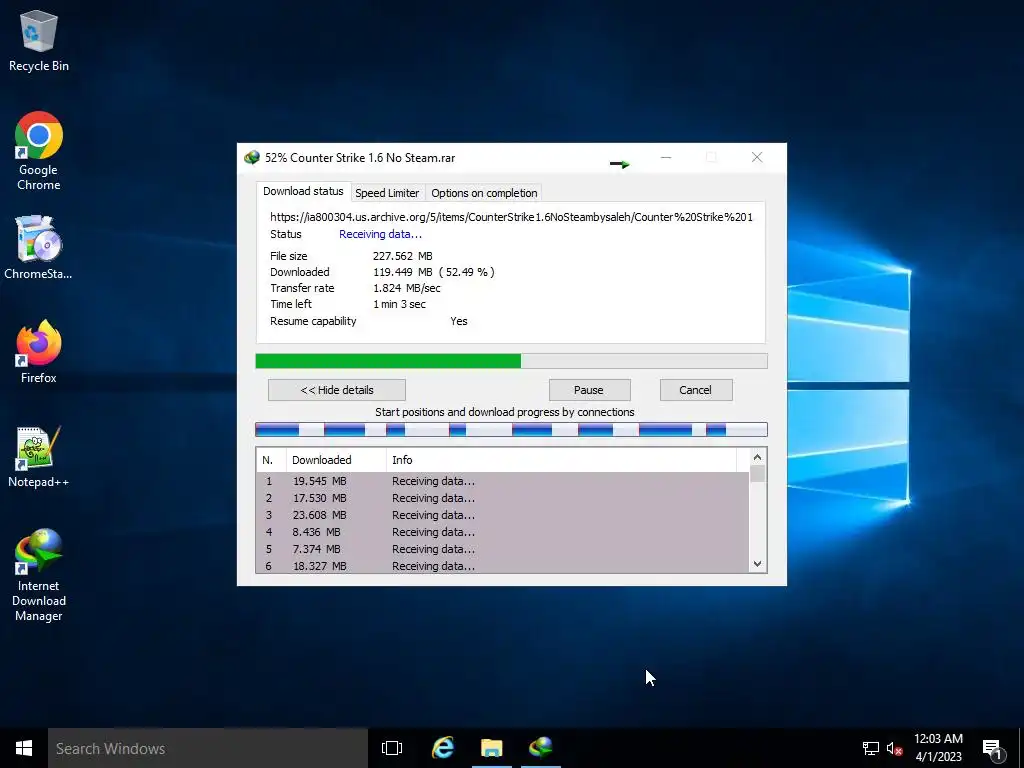Click the connections progress segment bar
This screenshot has width=1024, height=768.
coord(511,430)
